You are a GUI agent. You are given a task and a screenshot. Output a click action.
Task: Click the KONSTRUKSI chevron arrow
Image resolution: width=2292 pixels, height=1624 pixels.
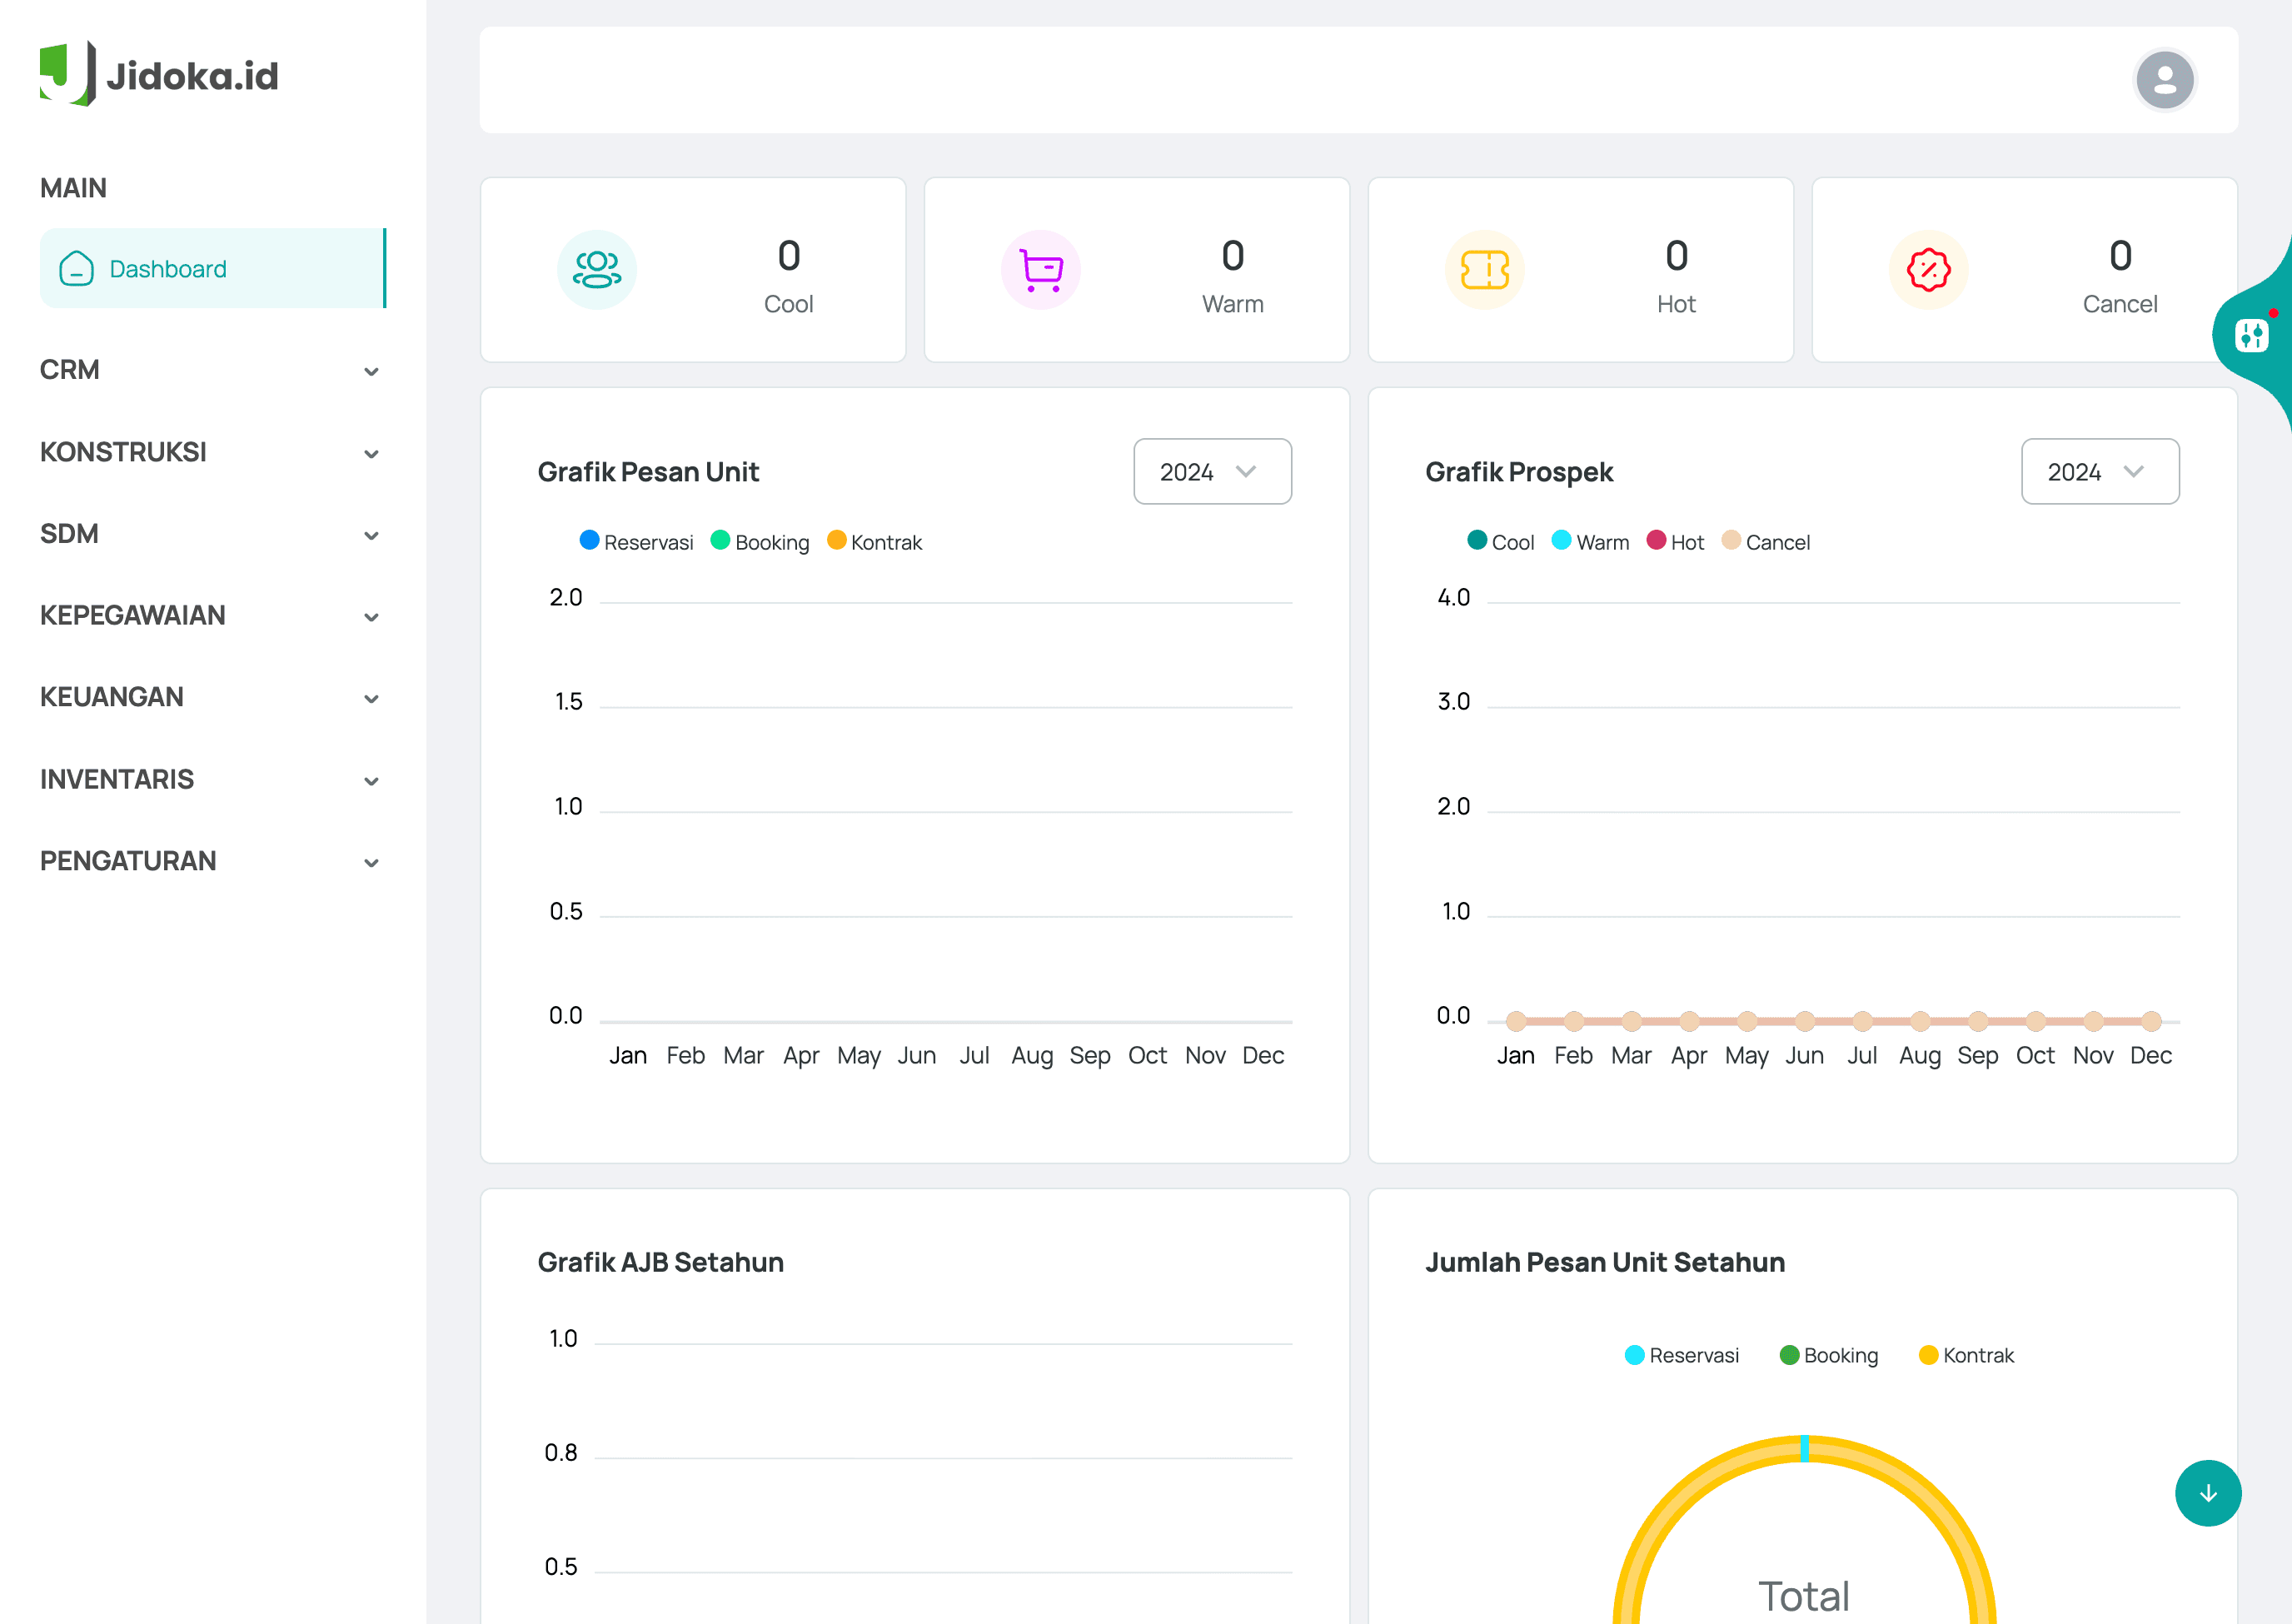tap(371, 454)
